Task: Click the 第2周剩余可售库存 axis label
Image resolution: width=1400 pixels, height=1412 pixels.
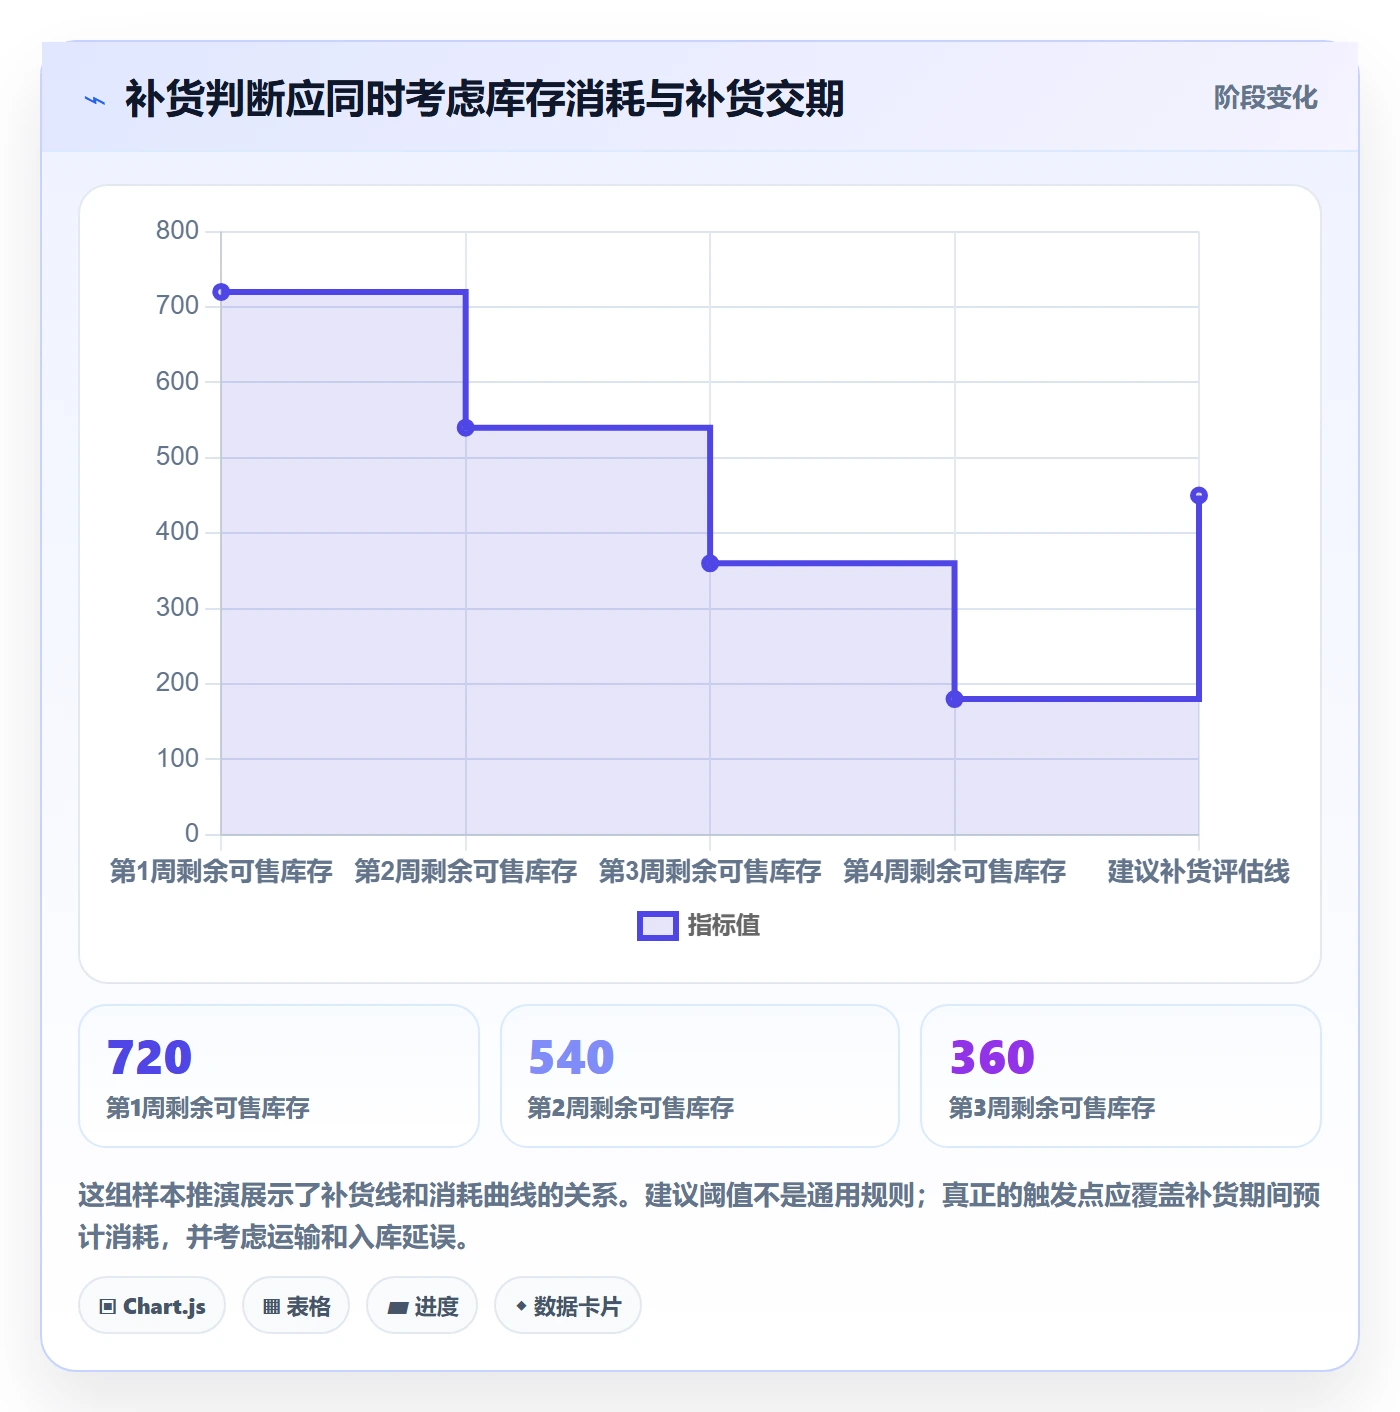Action: click(466, 871)
